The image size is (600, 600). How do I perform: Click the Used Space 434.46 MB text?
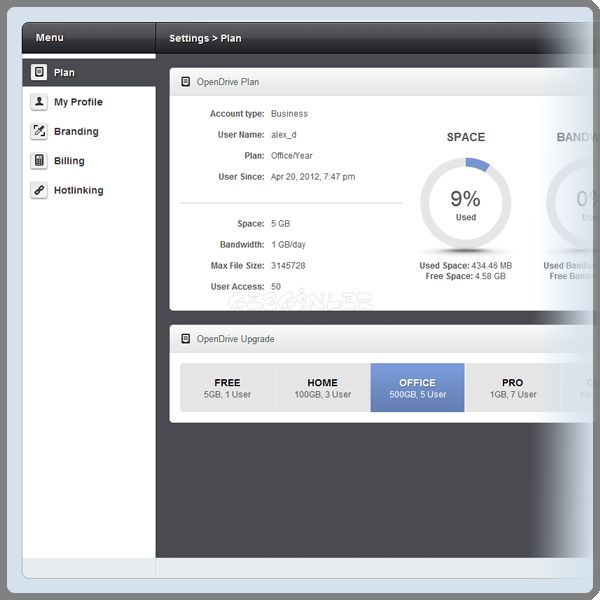pos(466,266)
